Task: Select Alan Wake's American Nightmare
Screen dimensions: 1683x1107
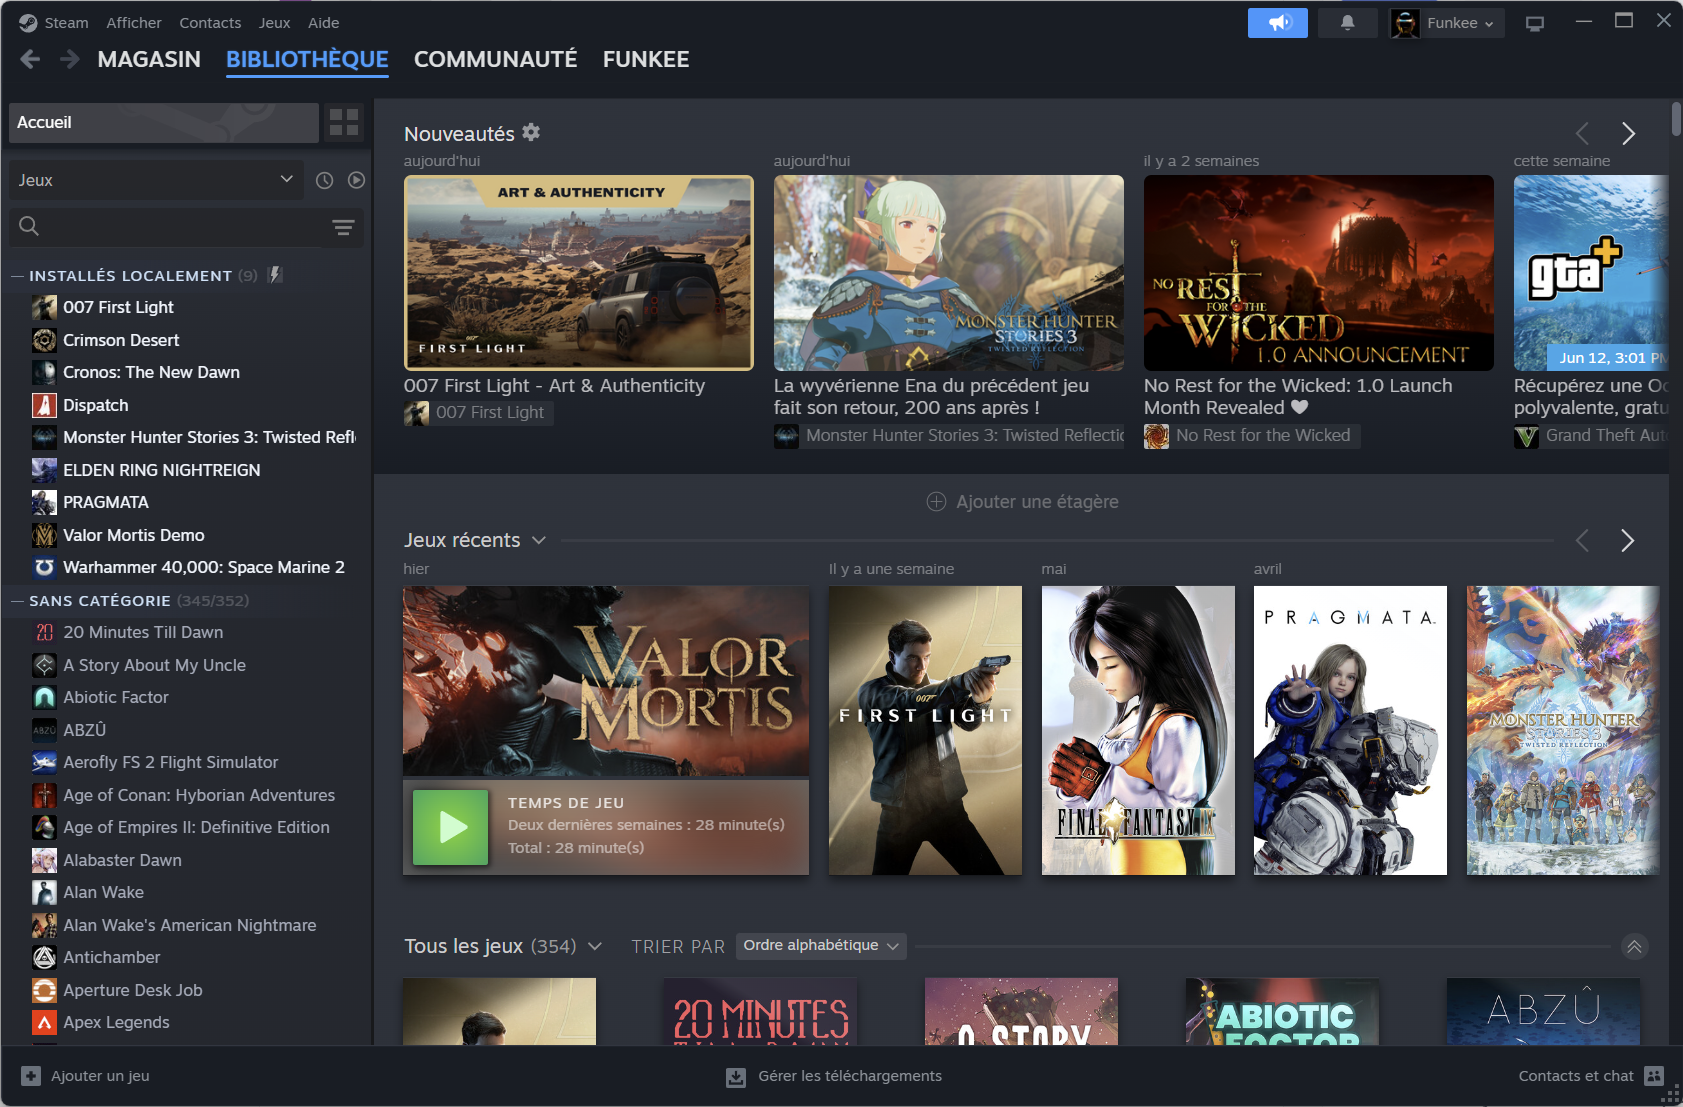Action: [189, 925]
